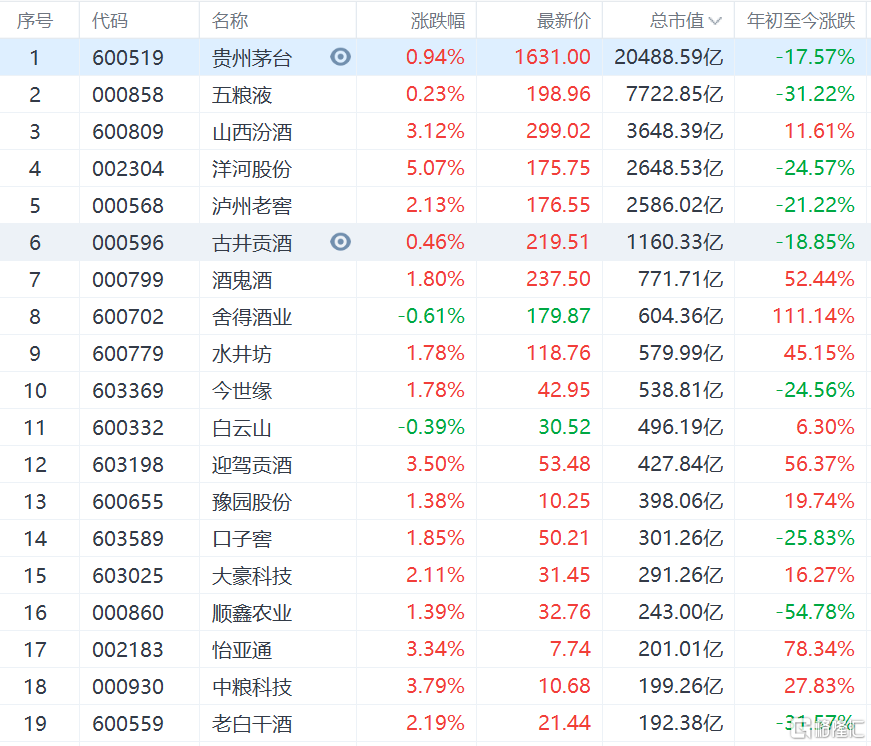Select stock name 白云山
This screenshot has width=871, height=746.
pyautogui.click(x=242, y=428)
